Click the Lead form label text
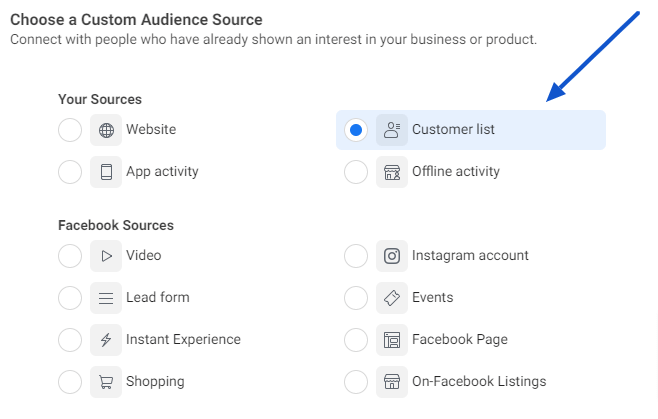The image size is (658, 419). click(157, 298)
